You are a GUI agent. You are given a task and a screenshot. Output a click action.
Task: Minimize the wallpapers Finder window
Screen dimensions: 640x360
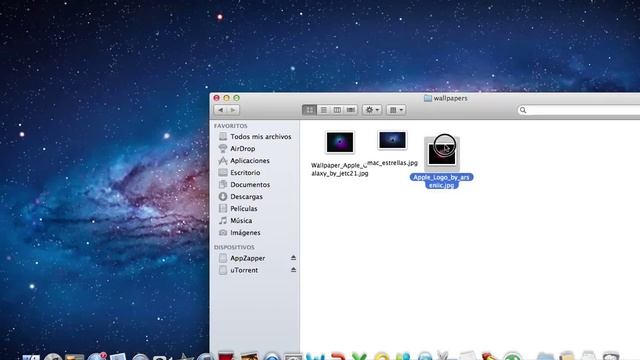tap(226, 98)
